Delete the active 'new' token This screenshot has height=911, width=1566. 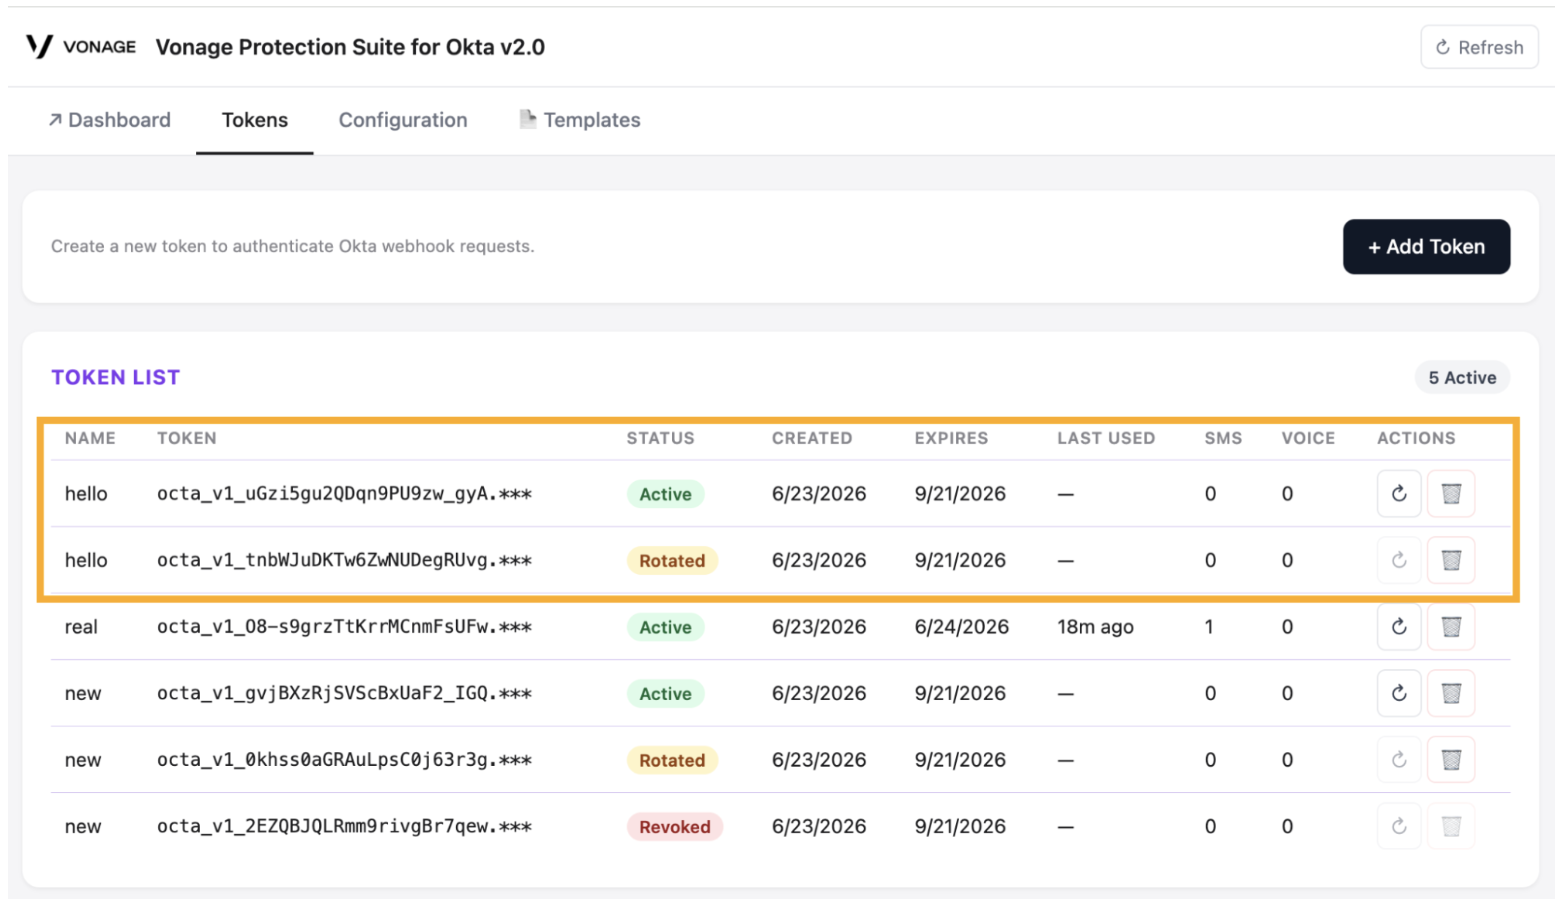(1450, 694)
